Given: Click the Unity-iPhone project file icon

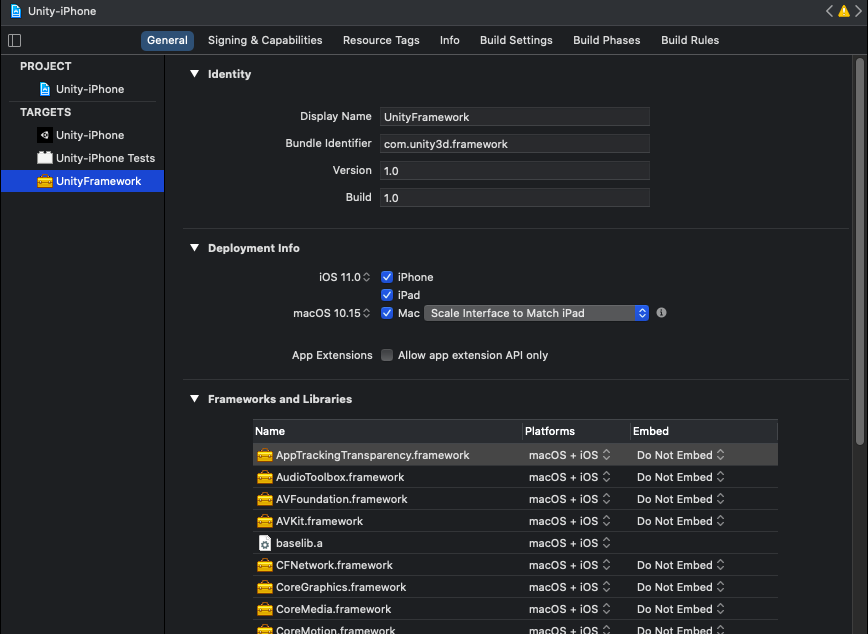Looking at the screenshot, I should tap(45, 89).
